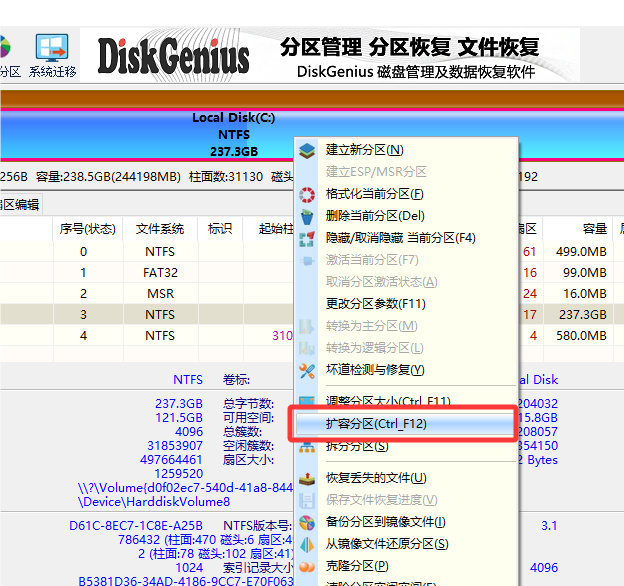Click the System Migration (系统迁移) toolbar icon
The width and height of the screenshot is (624, 586).
52,55
